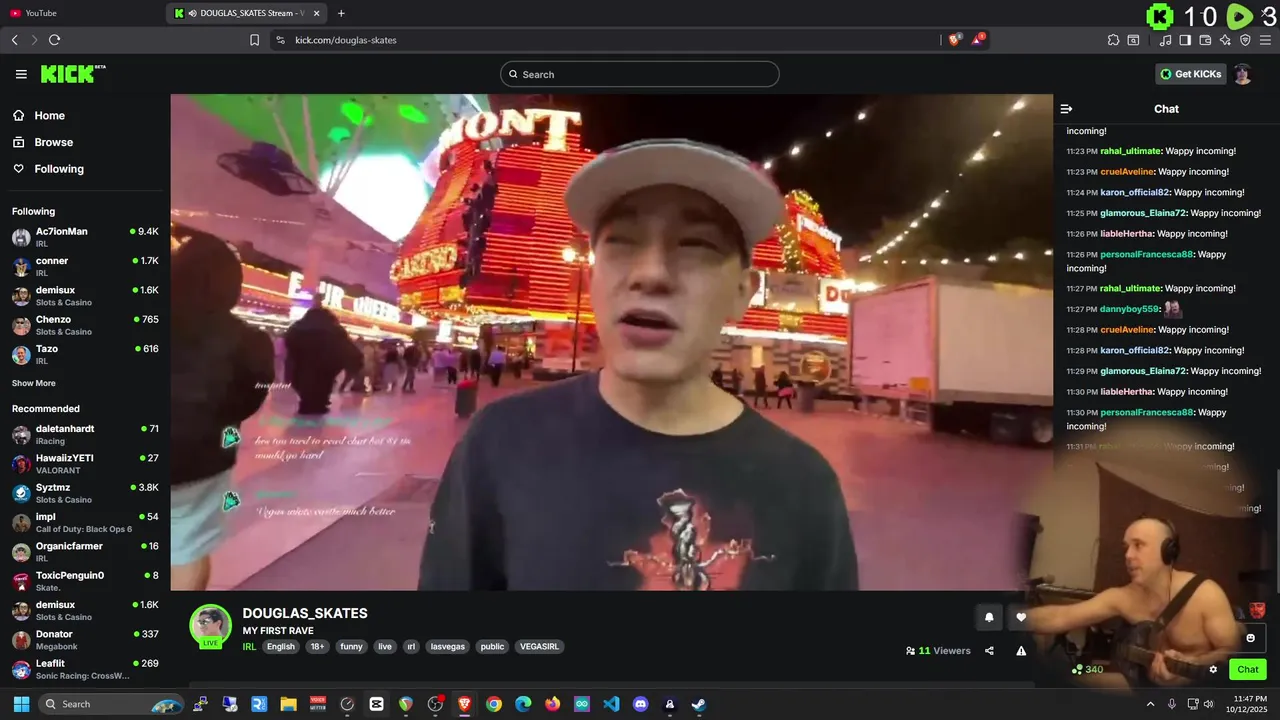
Task: Click the 18+ stream tag
Action: click(x=317, y=647)
